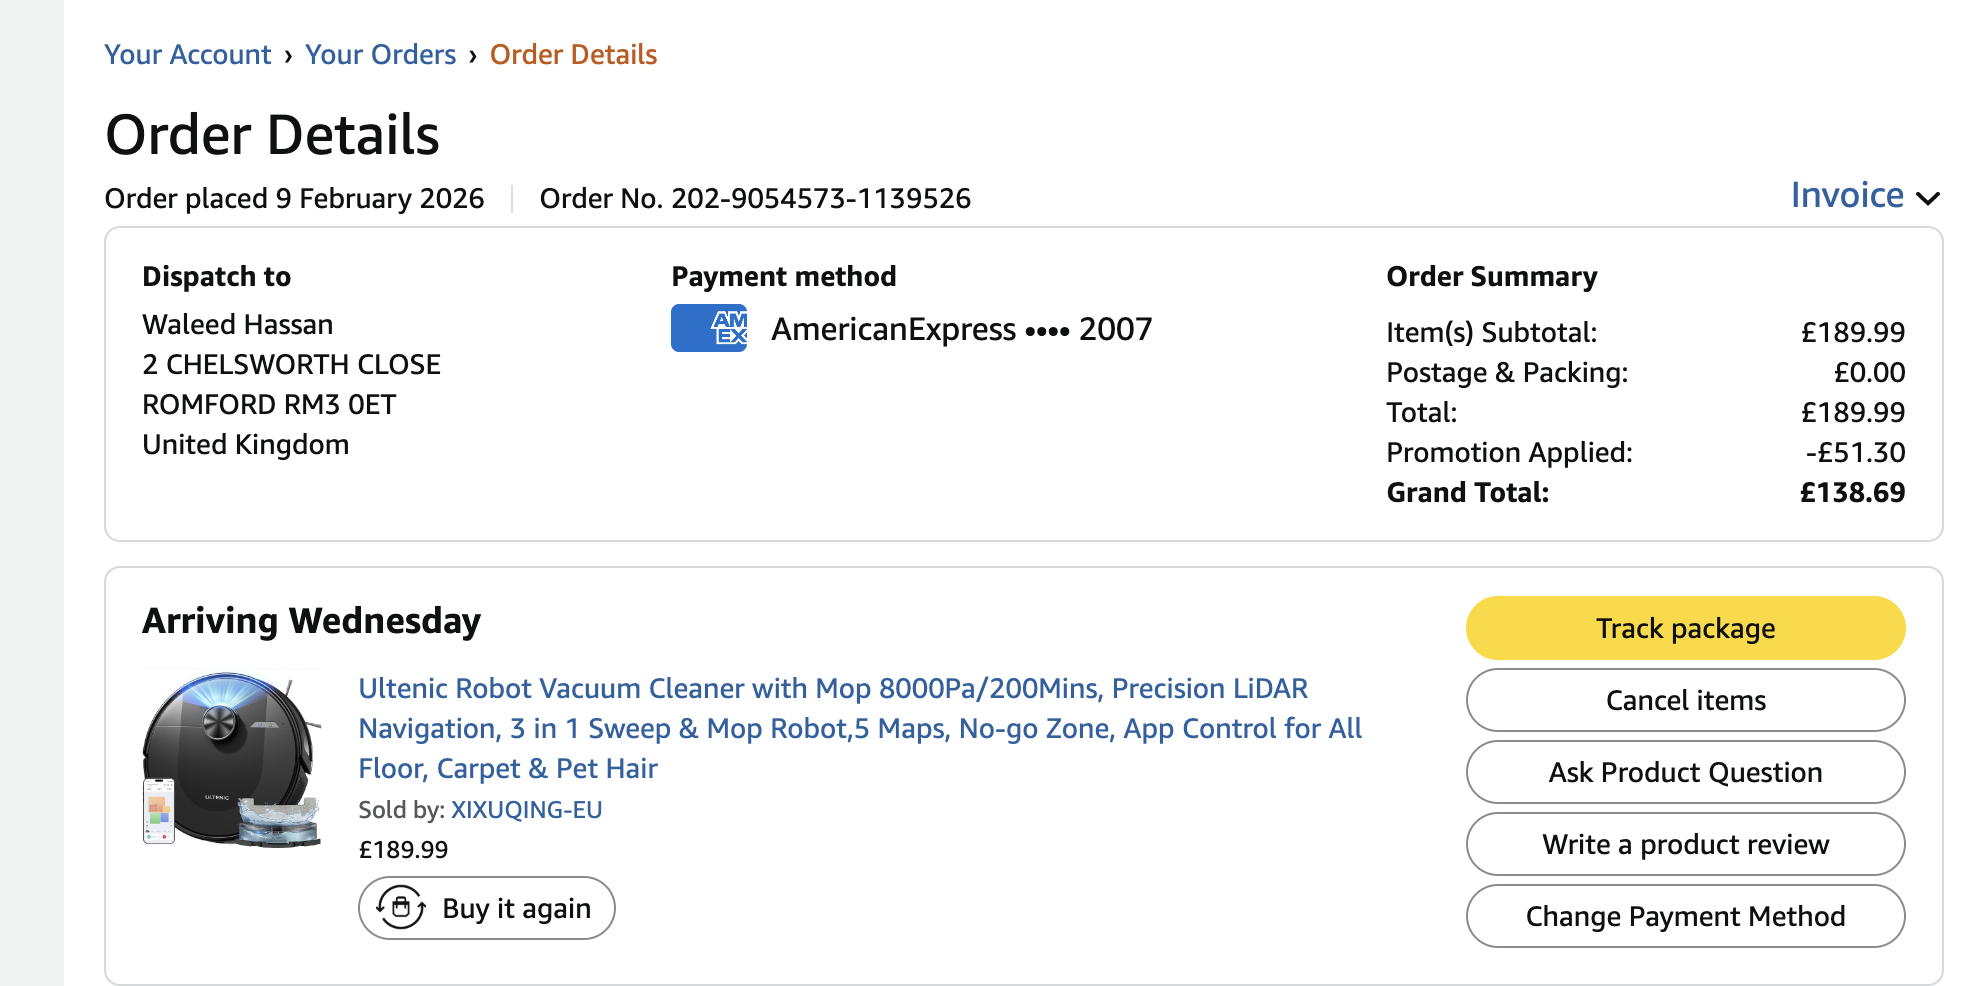Click the robot vacuum product thumbnail
Viewport: 1970px width, 986px height.
click(232, 758)
